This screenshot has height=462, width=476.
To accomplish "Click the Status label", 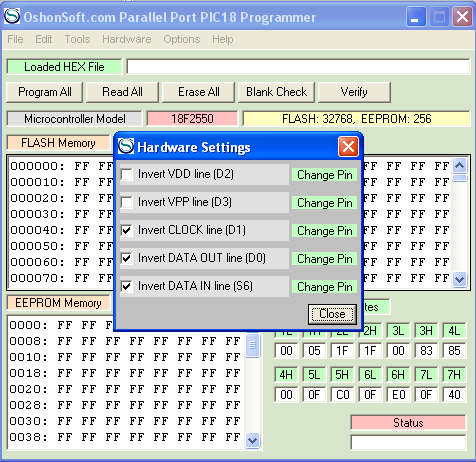I will [x=408, y=423].
